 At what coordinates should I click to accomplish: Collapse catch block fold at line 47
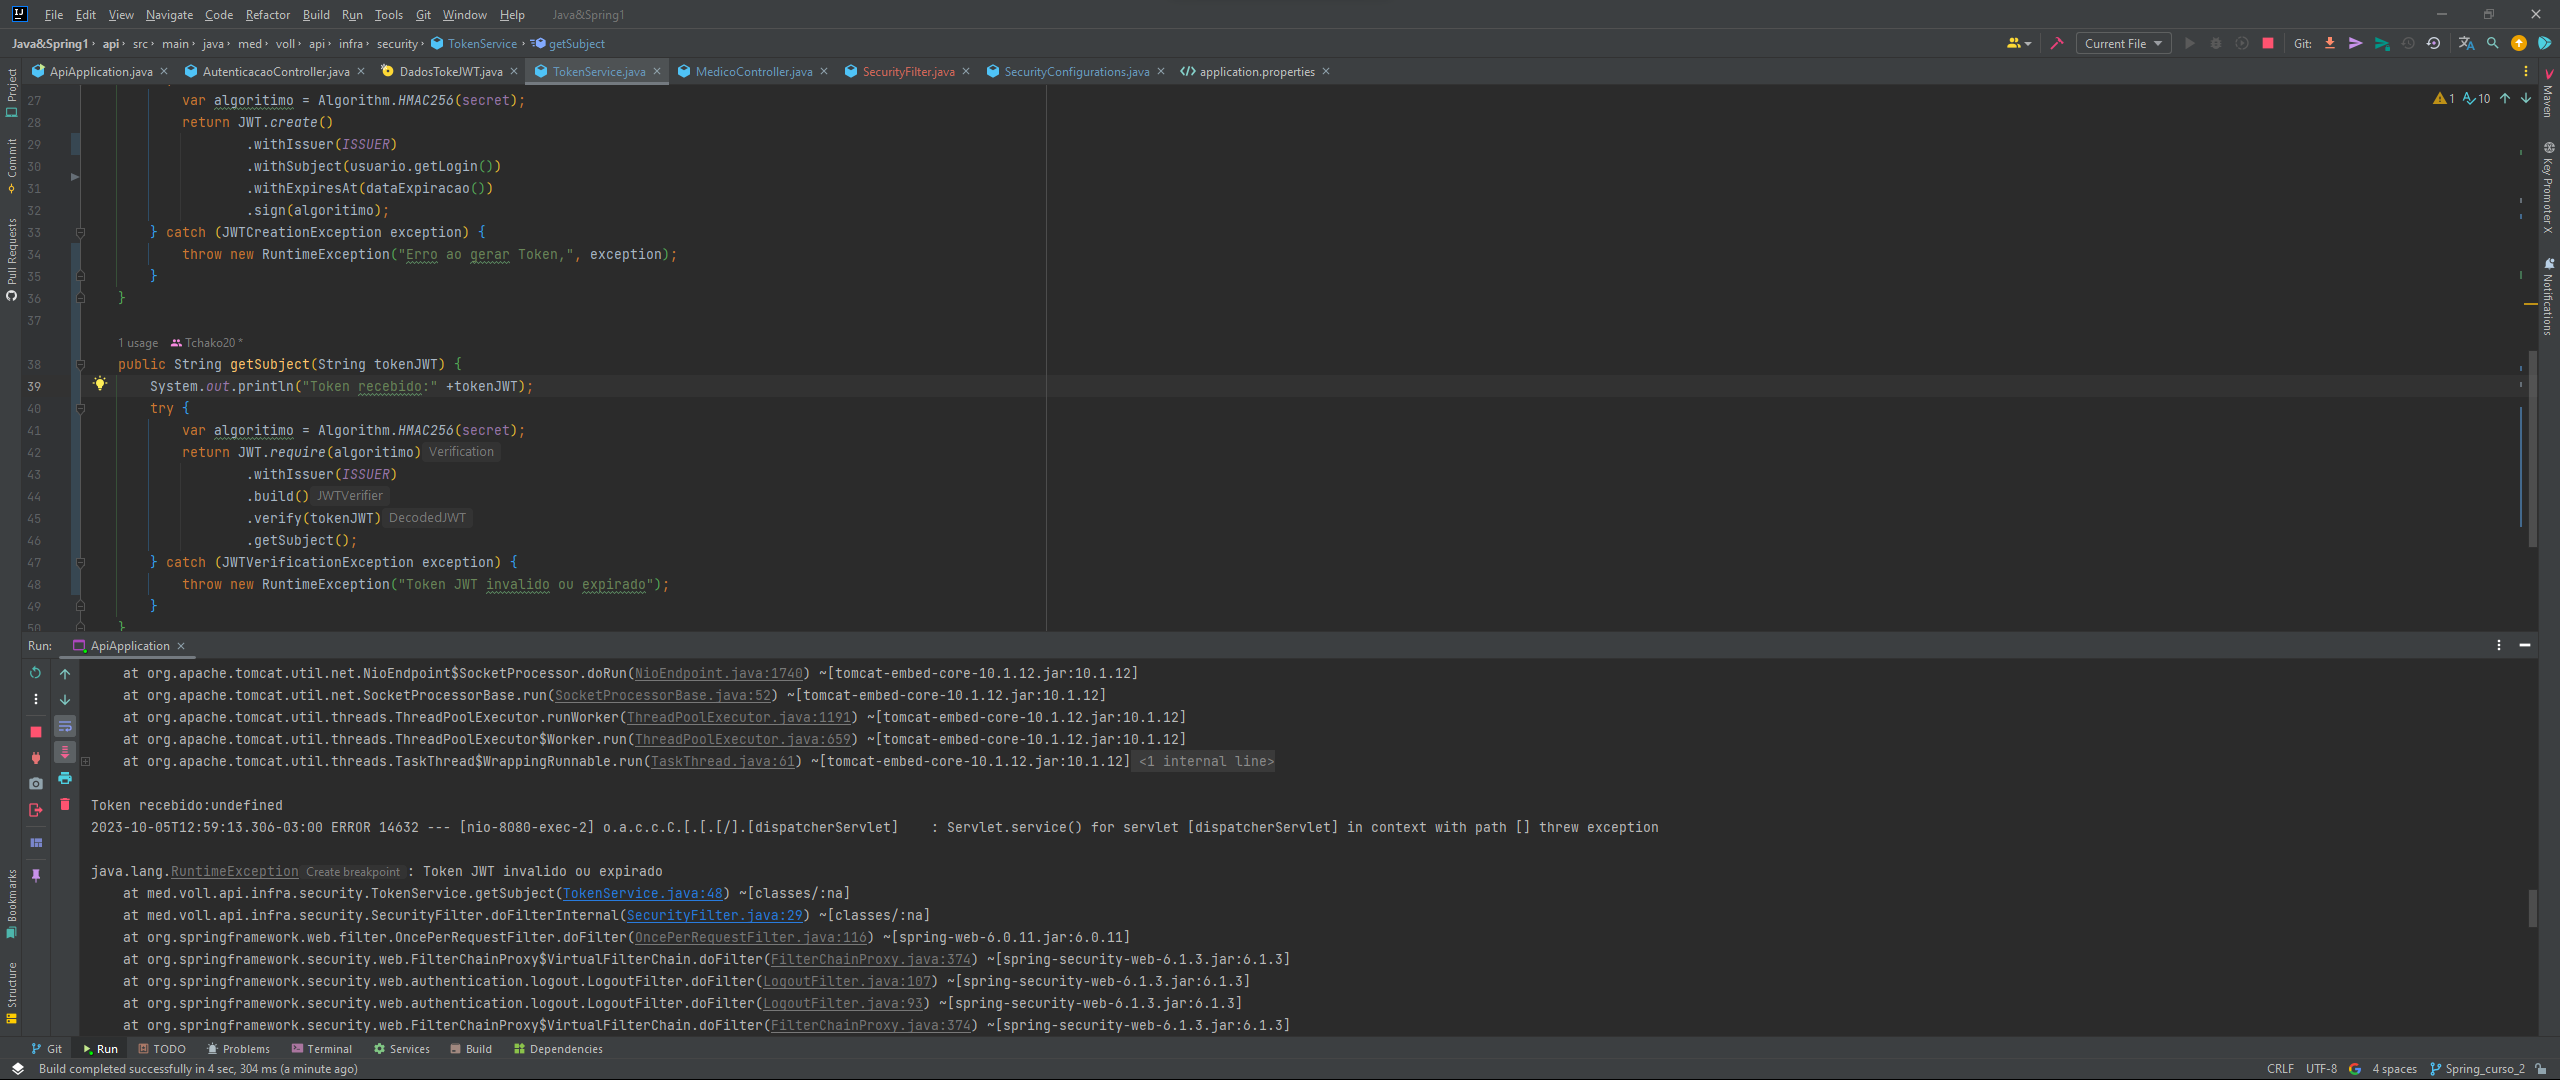coord(81,562)
